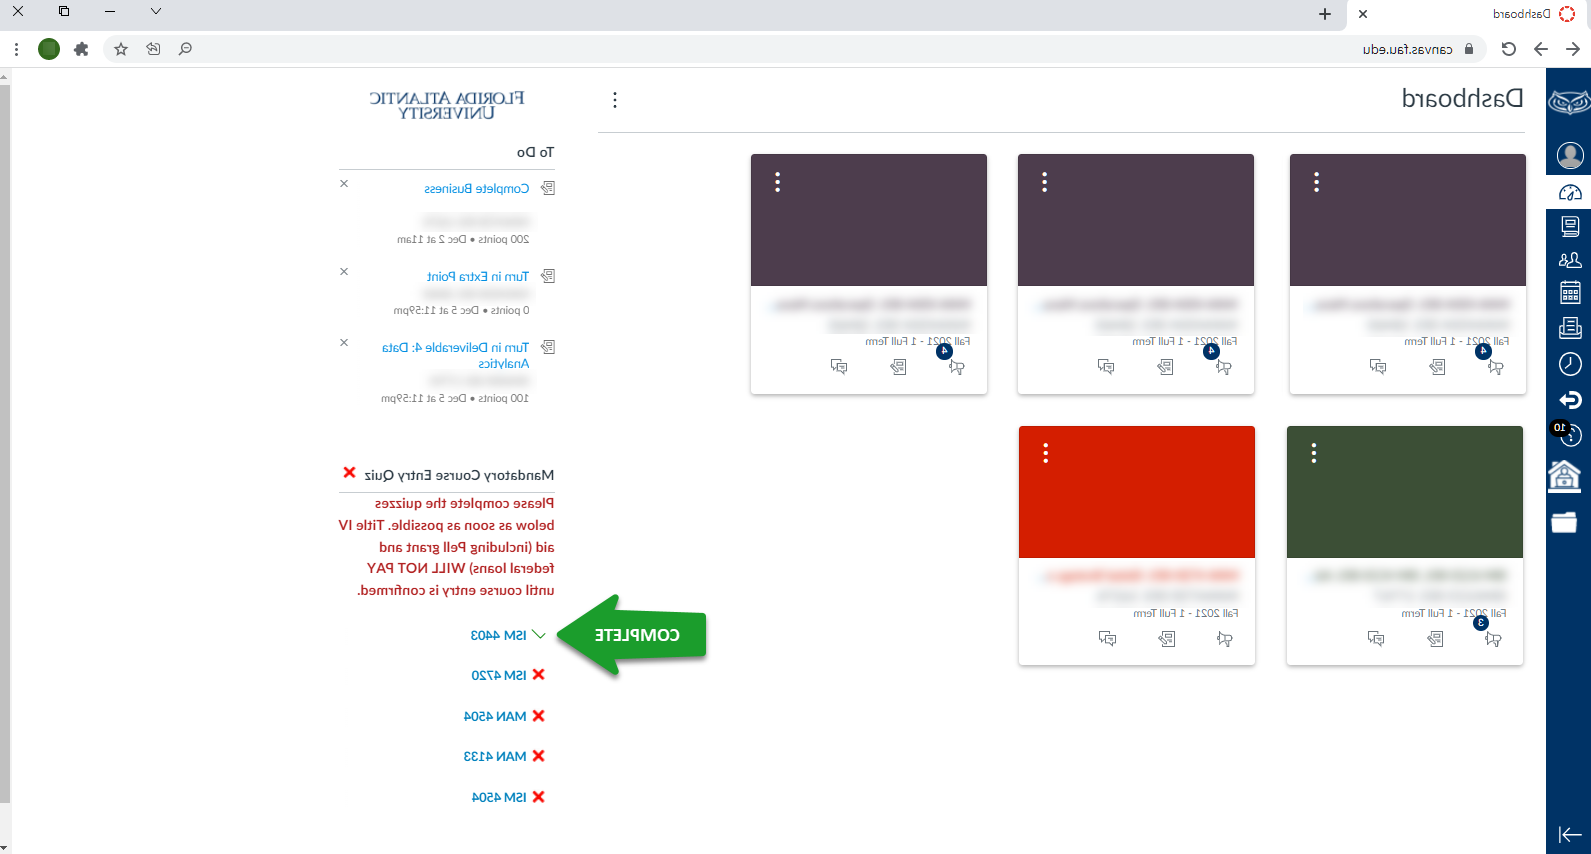This screenshot has height=854, width=1591.
Task: Open the ISM 4504 quiz link
Action: (x=499, y=798)
